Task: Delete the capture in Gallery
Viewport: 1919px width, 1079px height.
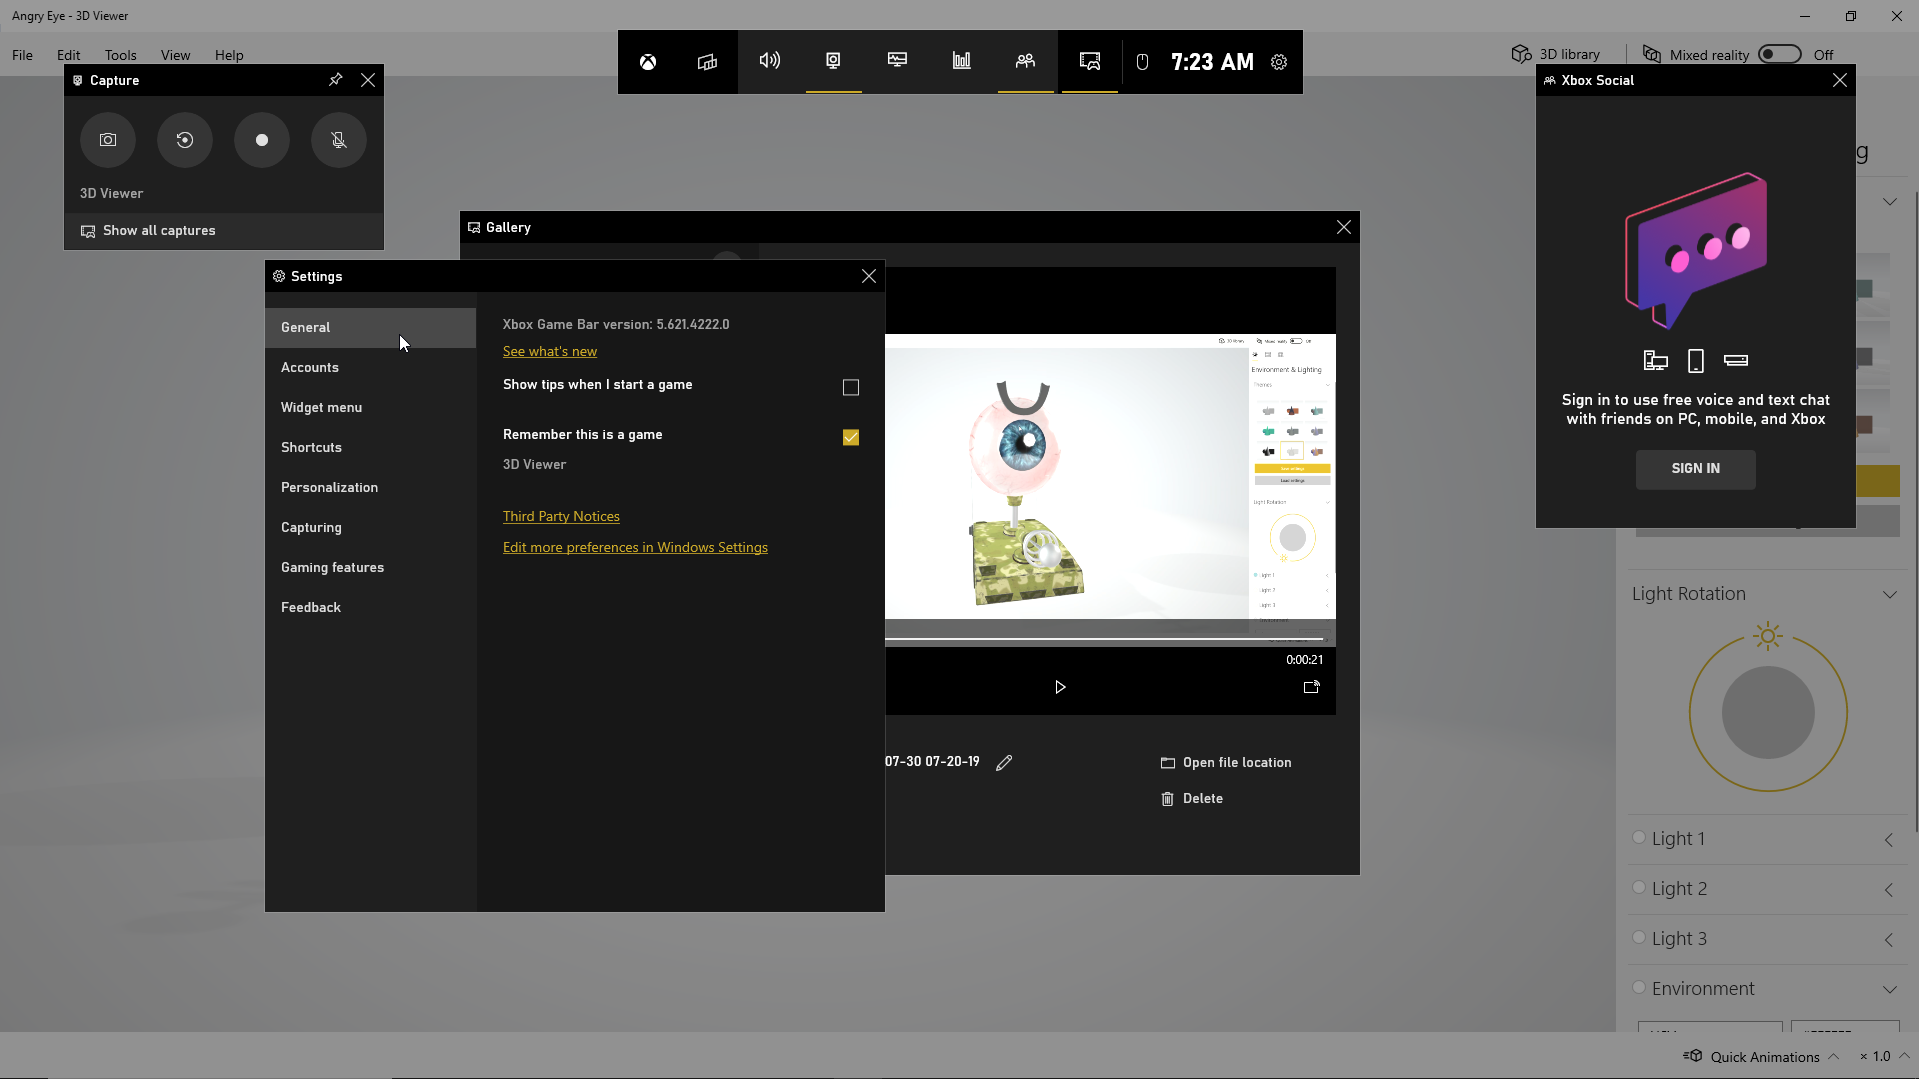Action: 1192,799
